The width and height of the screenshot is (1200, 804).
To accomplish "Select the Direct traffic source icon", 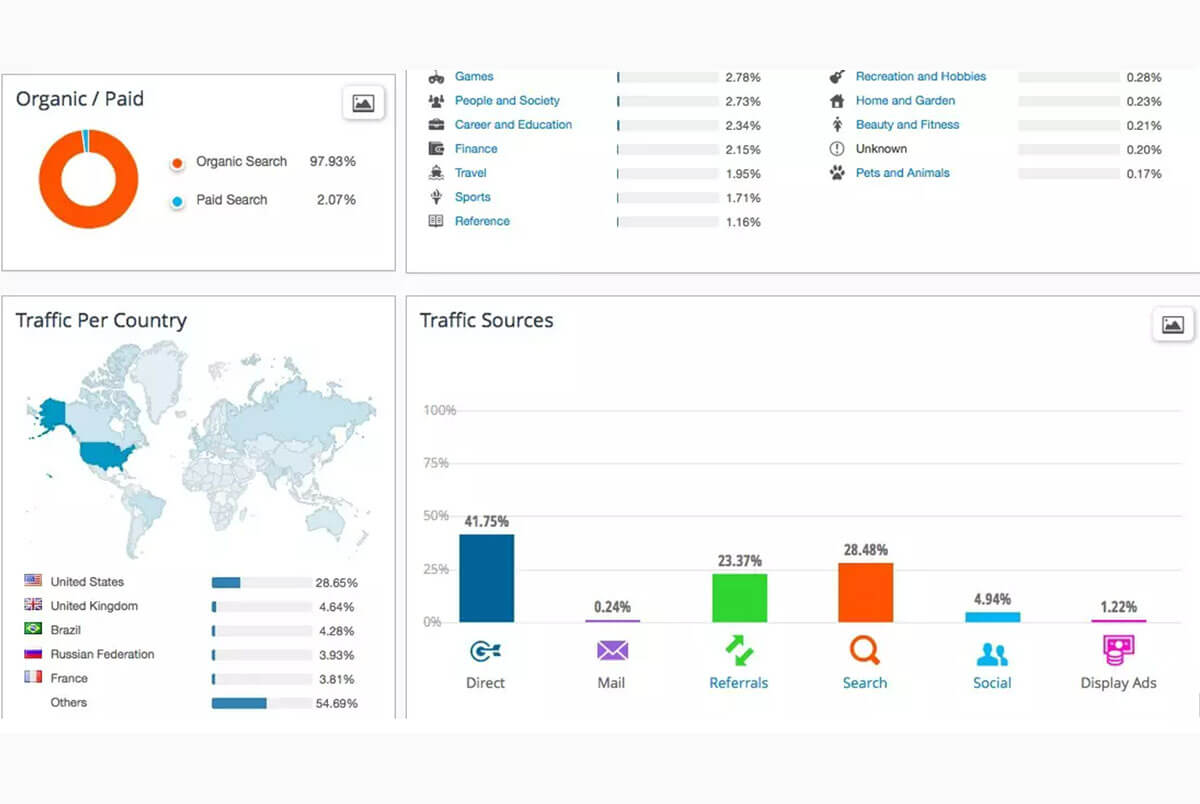I will tap(485, 651).
